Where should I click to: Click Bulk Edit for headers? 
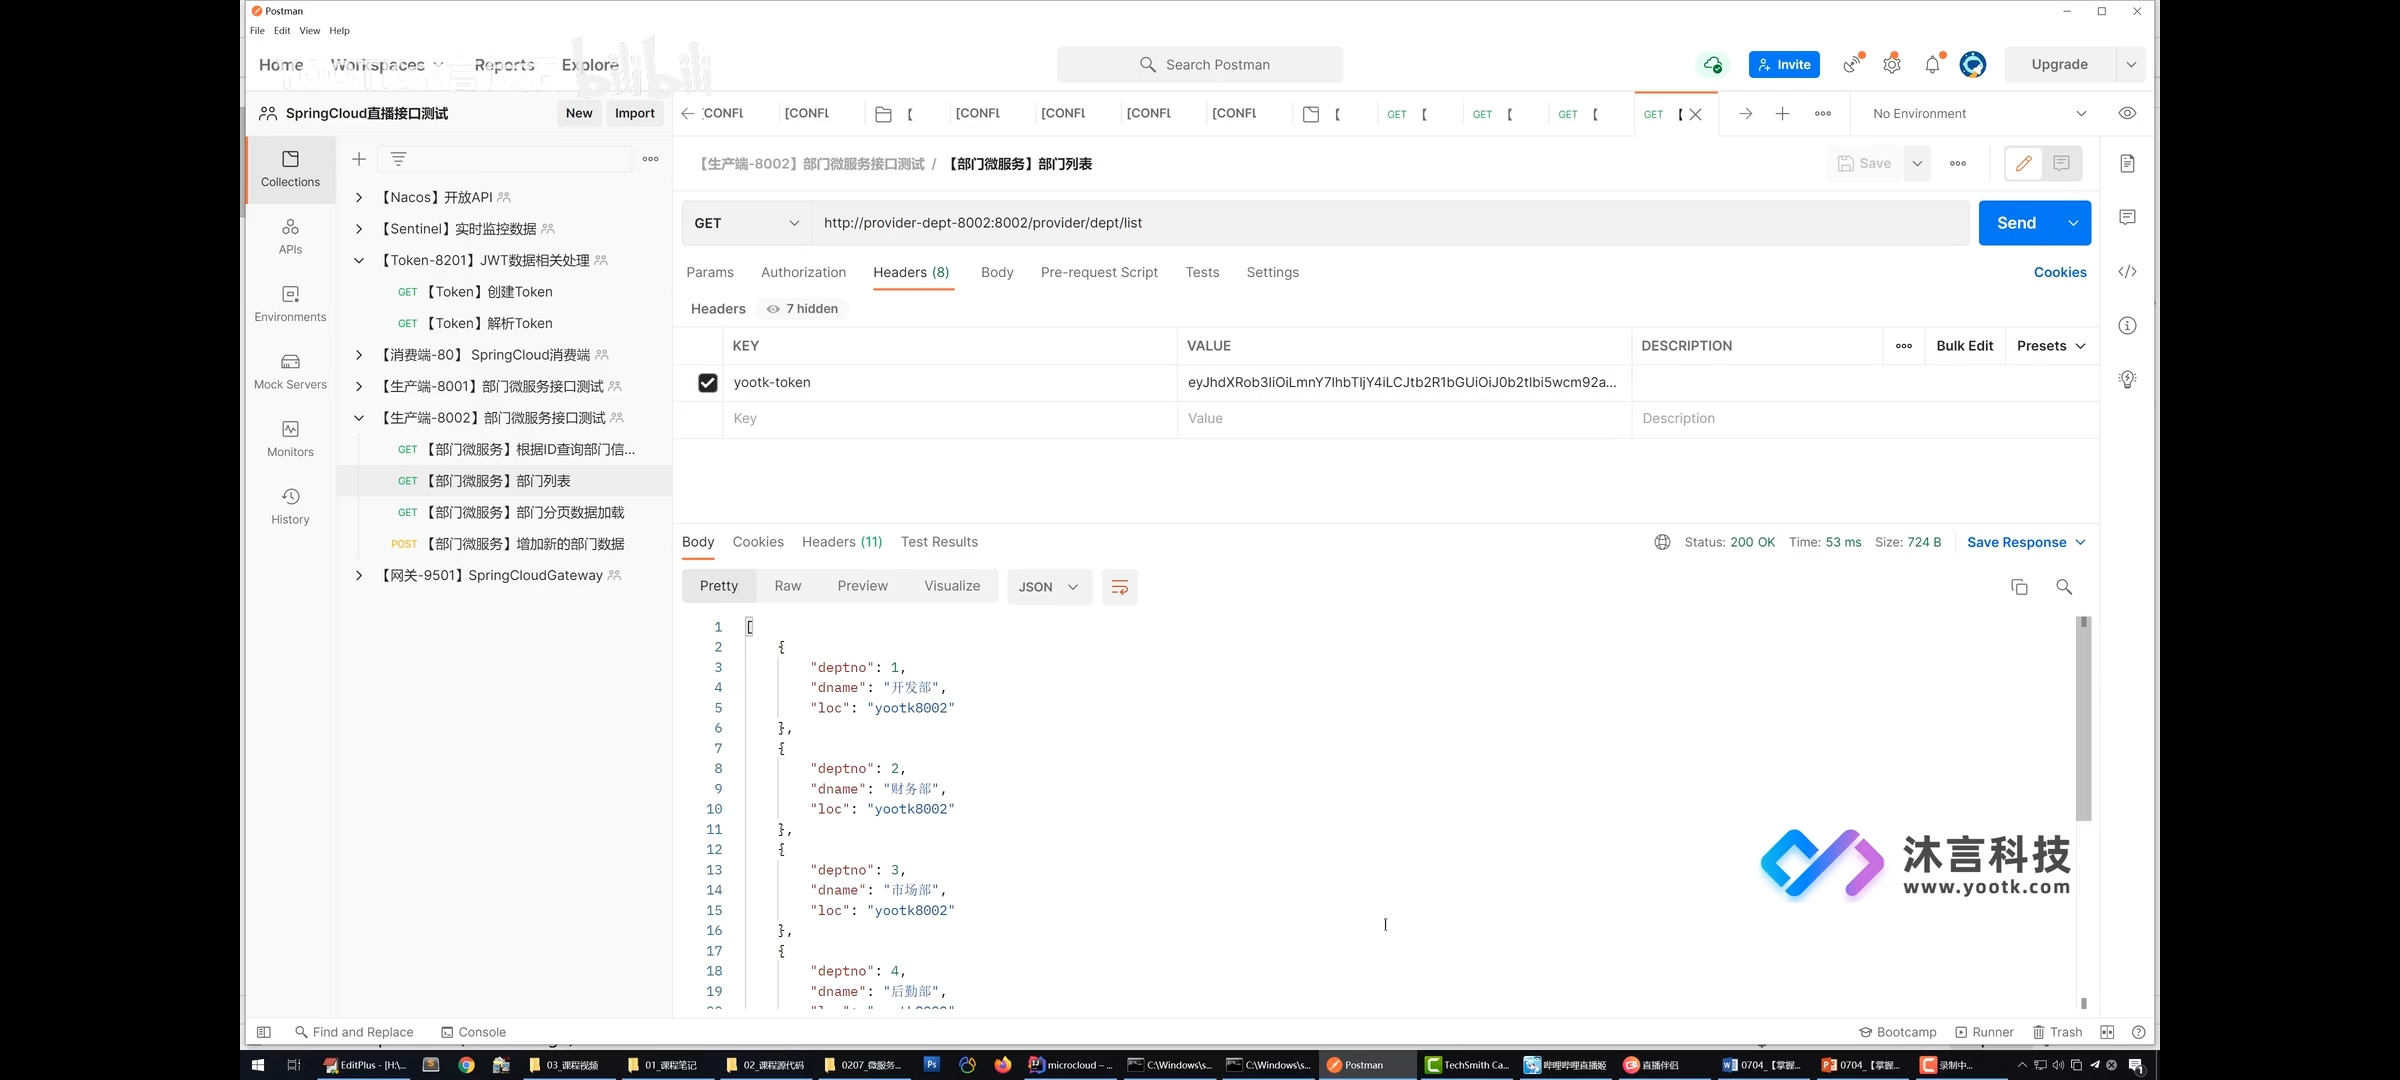click(1964, 346)
